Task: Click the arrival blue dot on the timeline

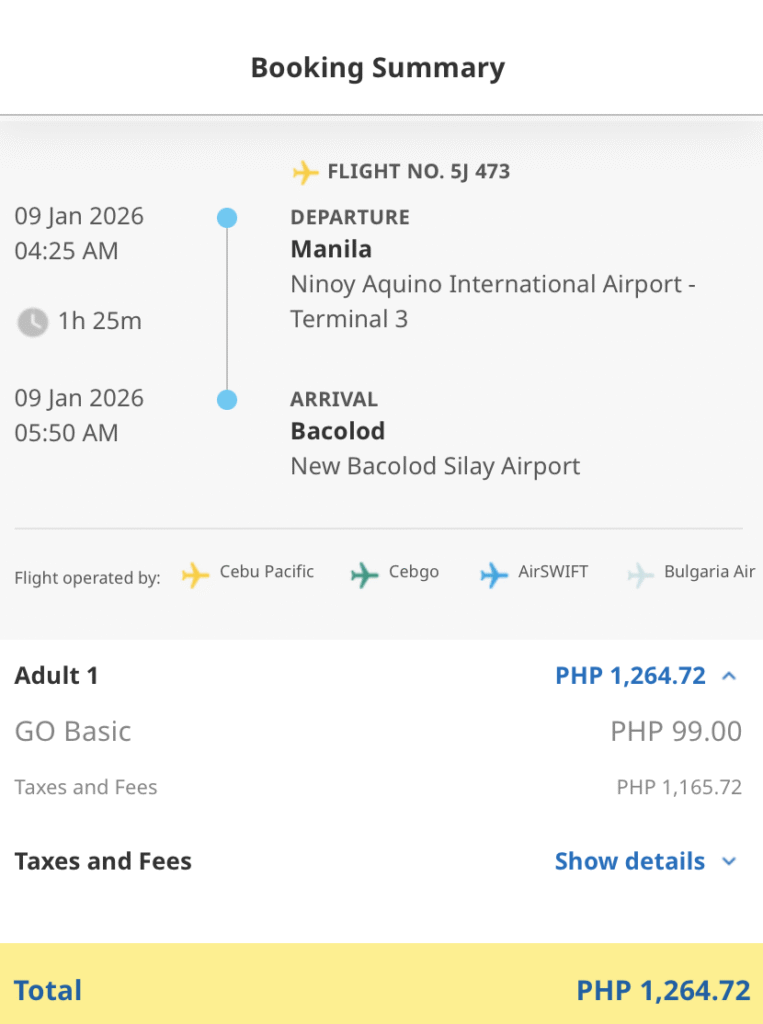Action: click(x=227, y=399)
